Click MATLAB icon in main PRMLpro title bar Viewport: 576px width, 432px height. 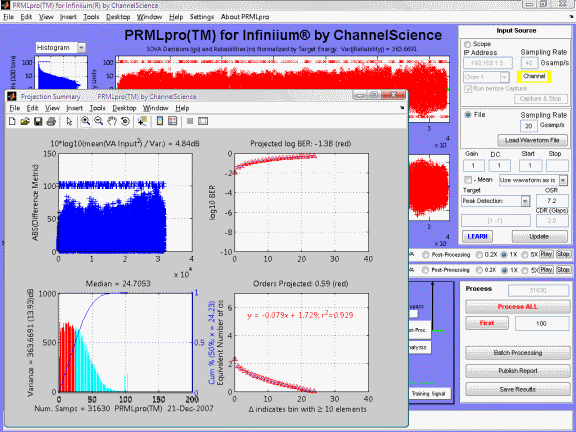click(x=5, y=5)
